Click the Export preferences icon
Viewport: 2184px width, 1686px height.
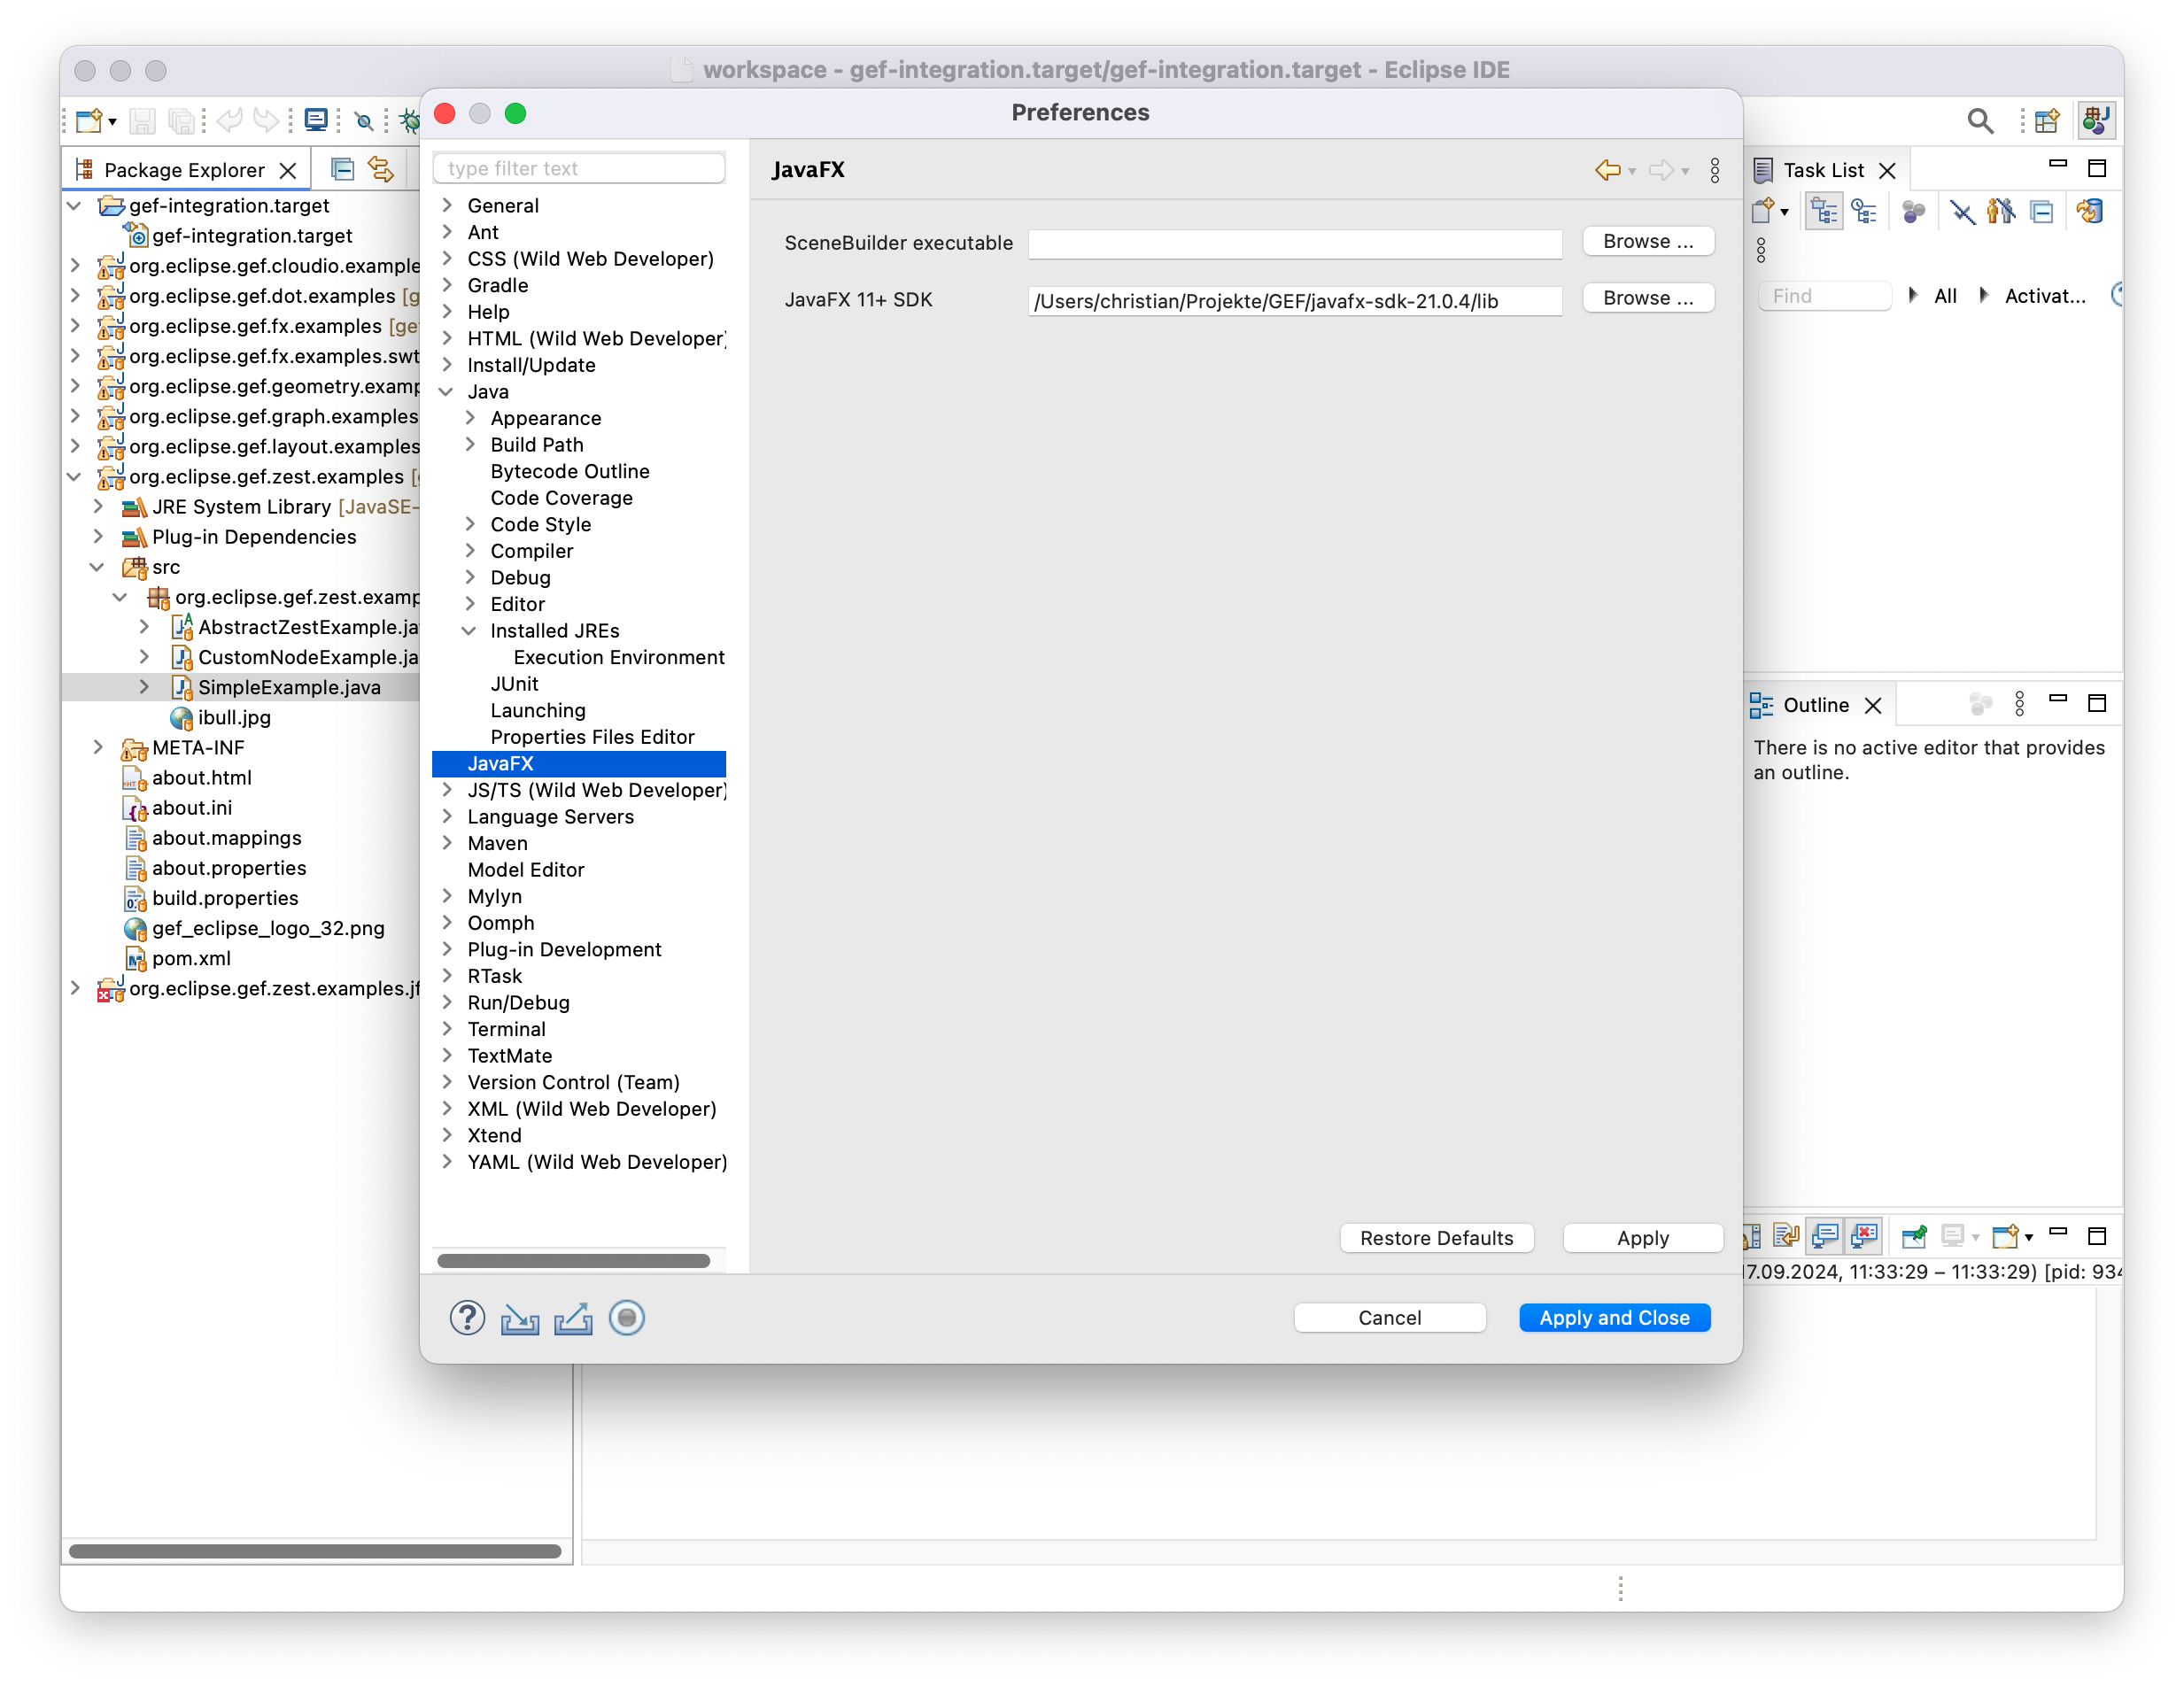coord(573,1318)
